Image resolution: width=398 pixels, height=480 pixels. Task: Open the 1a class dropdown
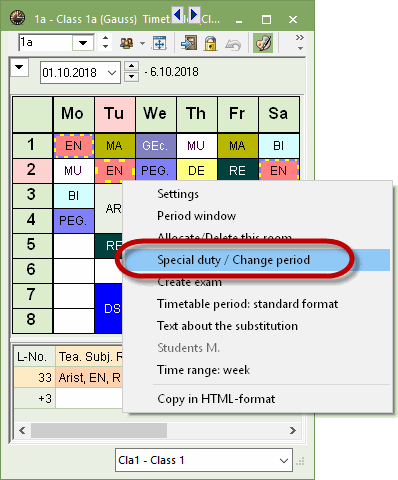(x=83, y=43)
